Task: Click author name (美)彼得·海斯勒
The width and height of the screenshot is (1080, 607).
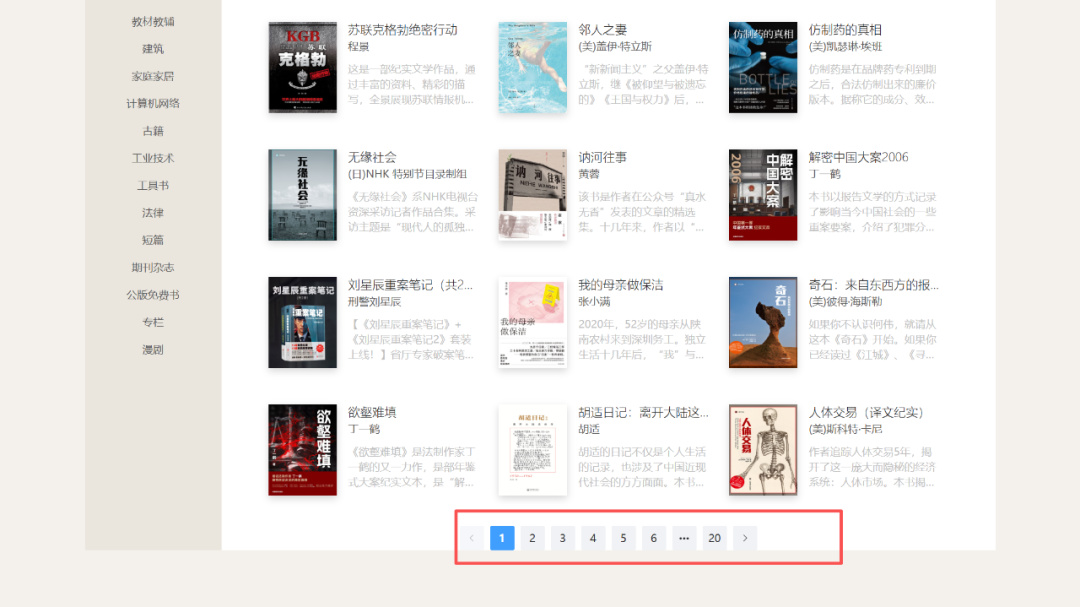Action: click(x=845, y=301)
